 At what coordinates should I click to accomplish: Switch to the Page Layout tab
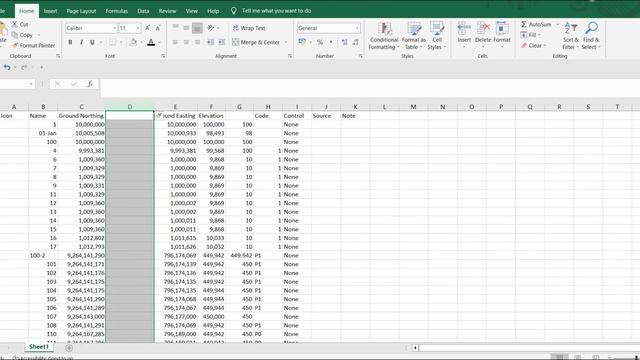81,11
